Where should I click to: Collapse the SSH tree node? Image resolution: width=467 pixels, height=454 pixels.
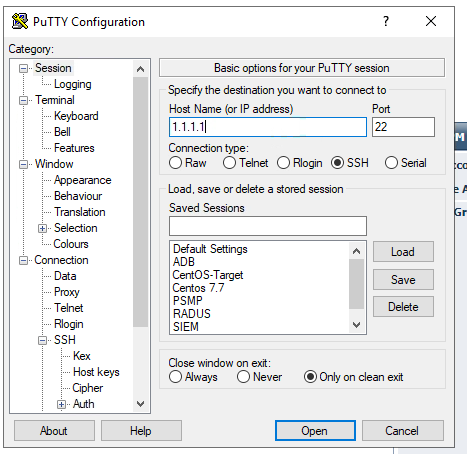(42, 340)
